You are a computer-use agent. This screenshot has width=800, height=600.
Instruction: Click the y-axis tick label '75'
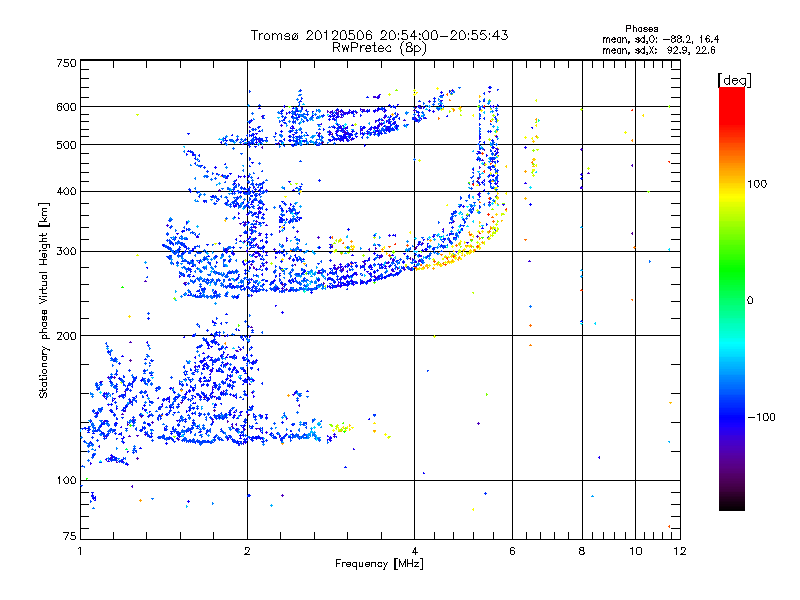coord(70,536)
